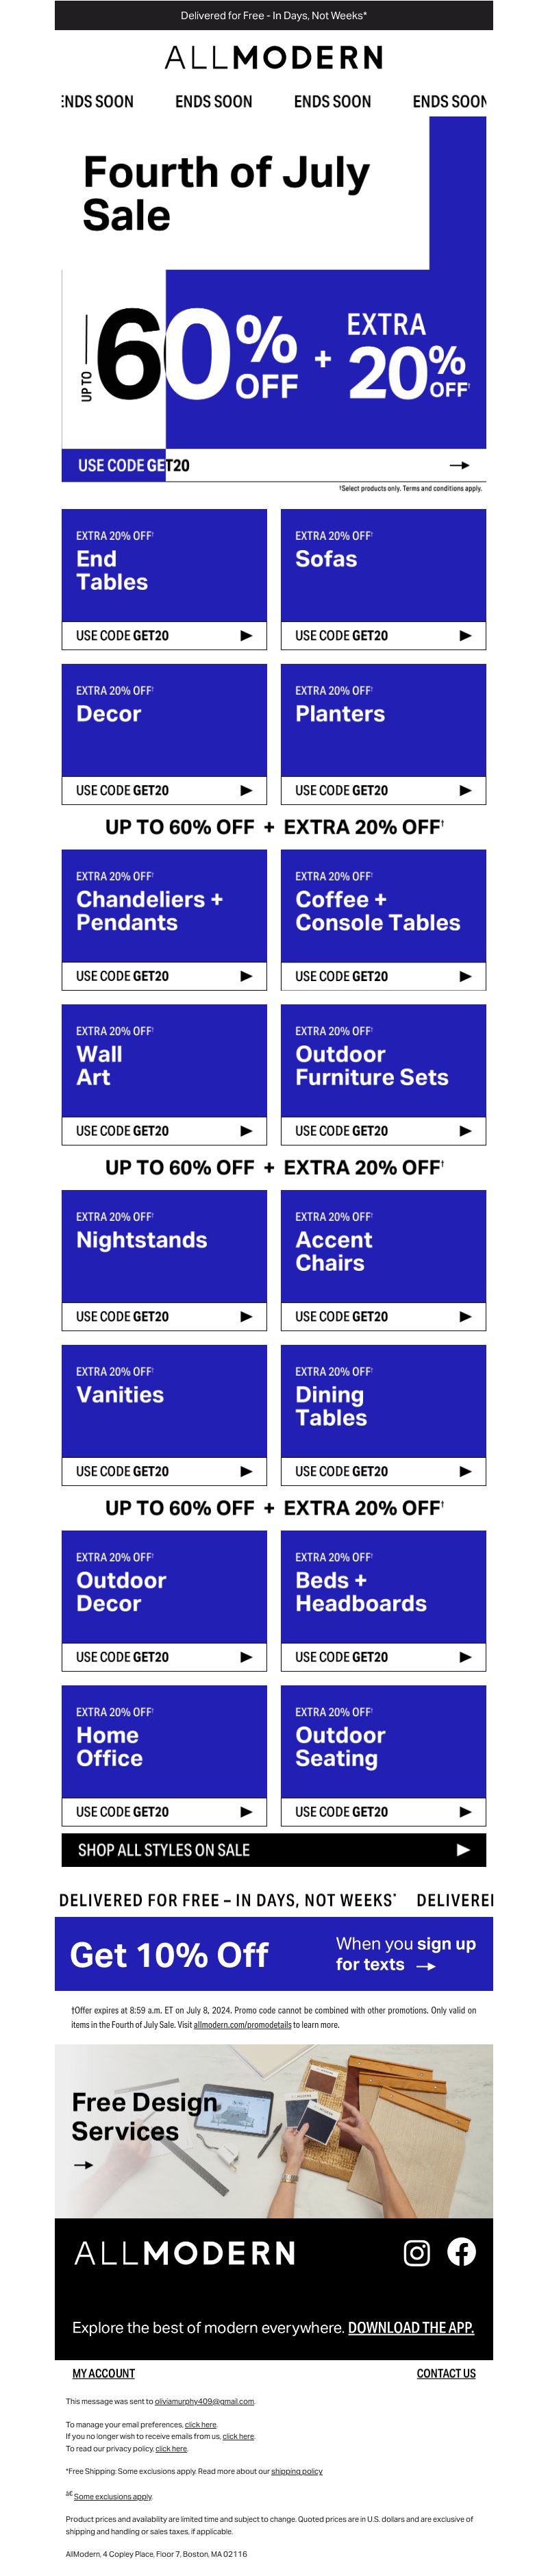Open the Chandeliers + Pendants category tile
This screenshot has width=548, height=2576.
coord(164,920)
